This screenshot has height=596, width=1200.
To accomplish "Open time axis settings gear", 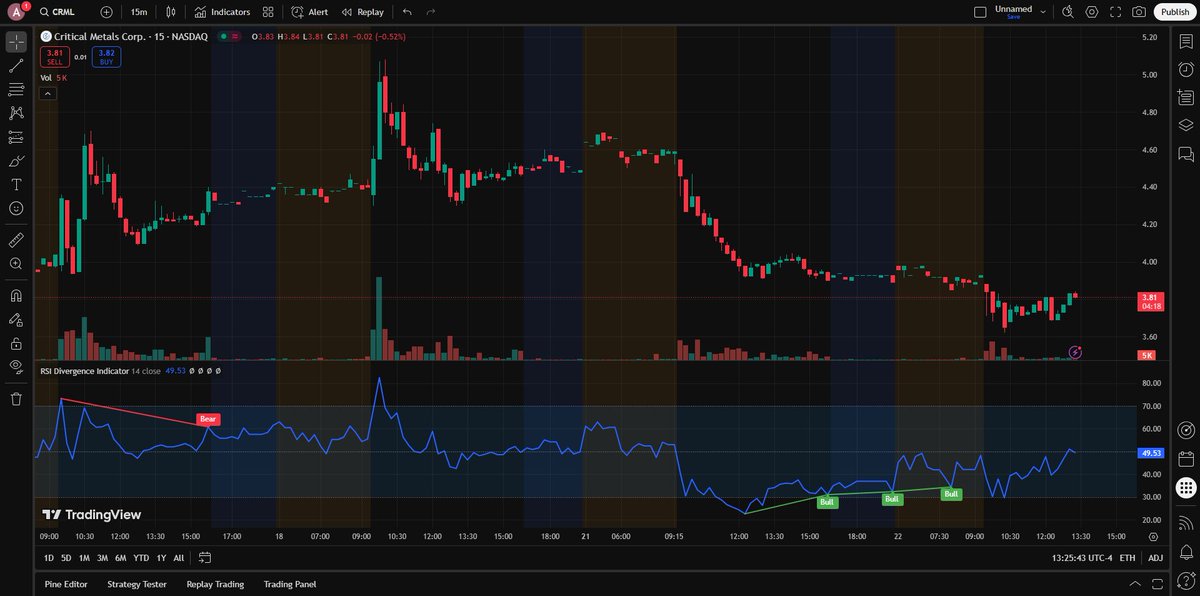I will 1153,536.
